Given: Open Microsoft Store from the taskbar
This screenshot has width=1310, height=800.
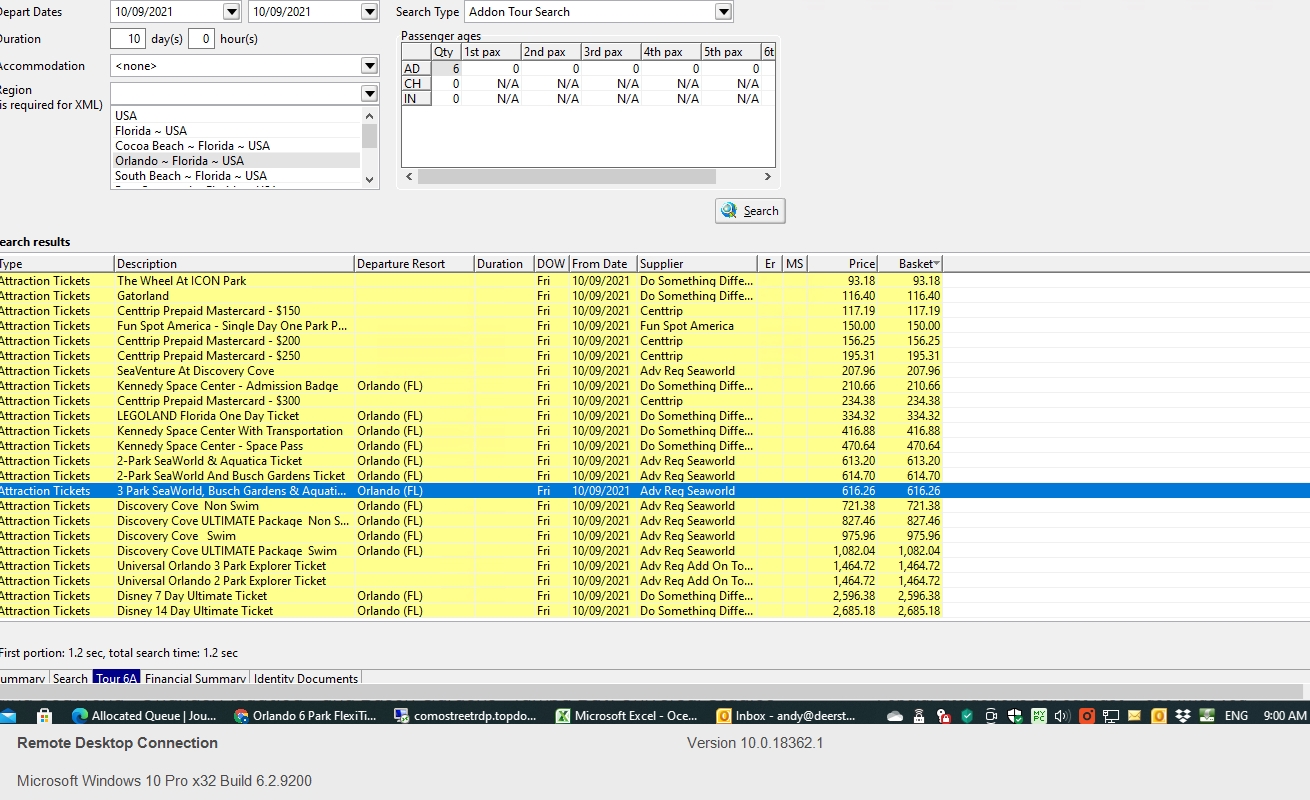Looking at the screenshot, I should point(44,716).
